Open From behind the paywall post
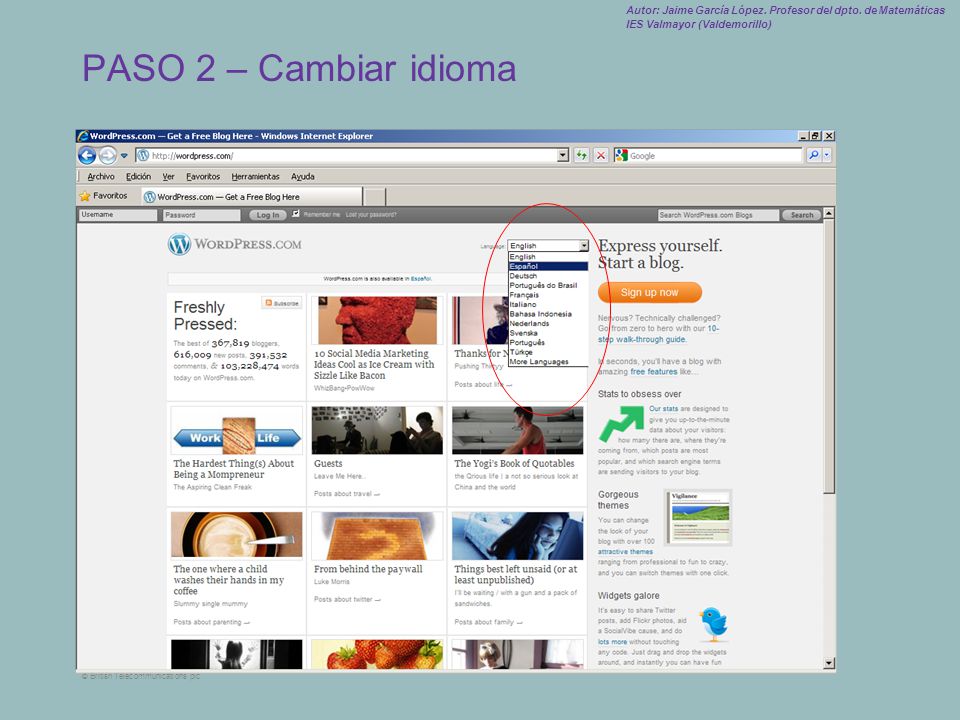The image size is (960, 720). click(368, 569)
